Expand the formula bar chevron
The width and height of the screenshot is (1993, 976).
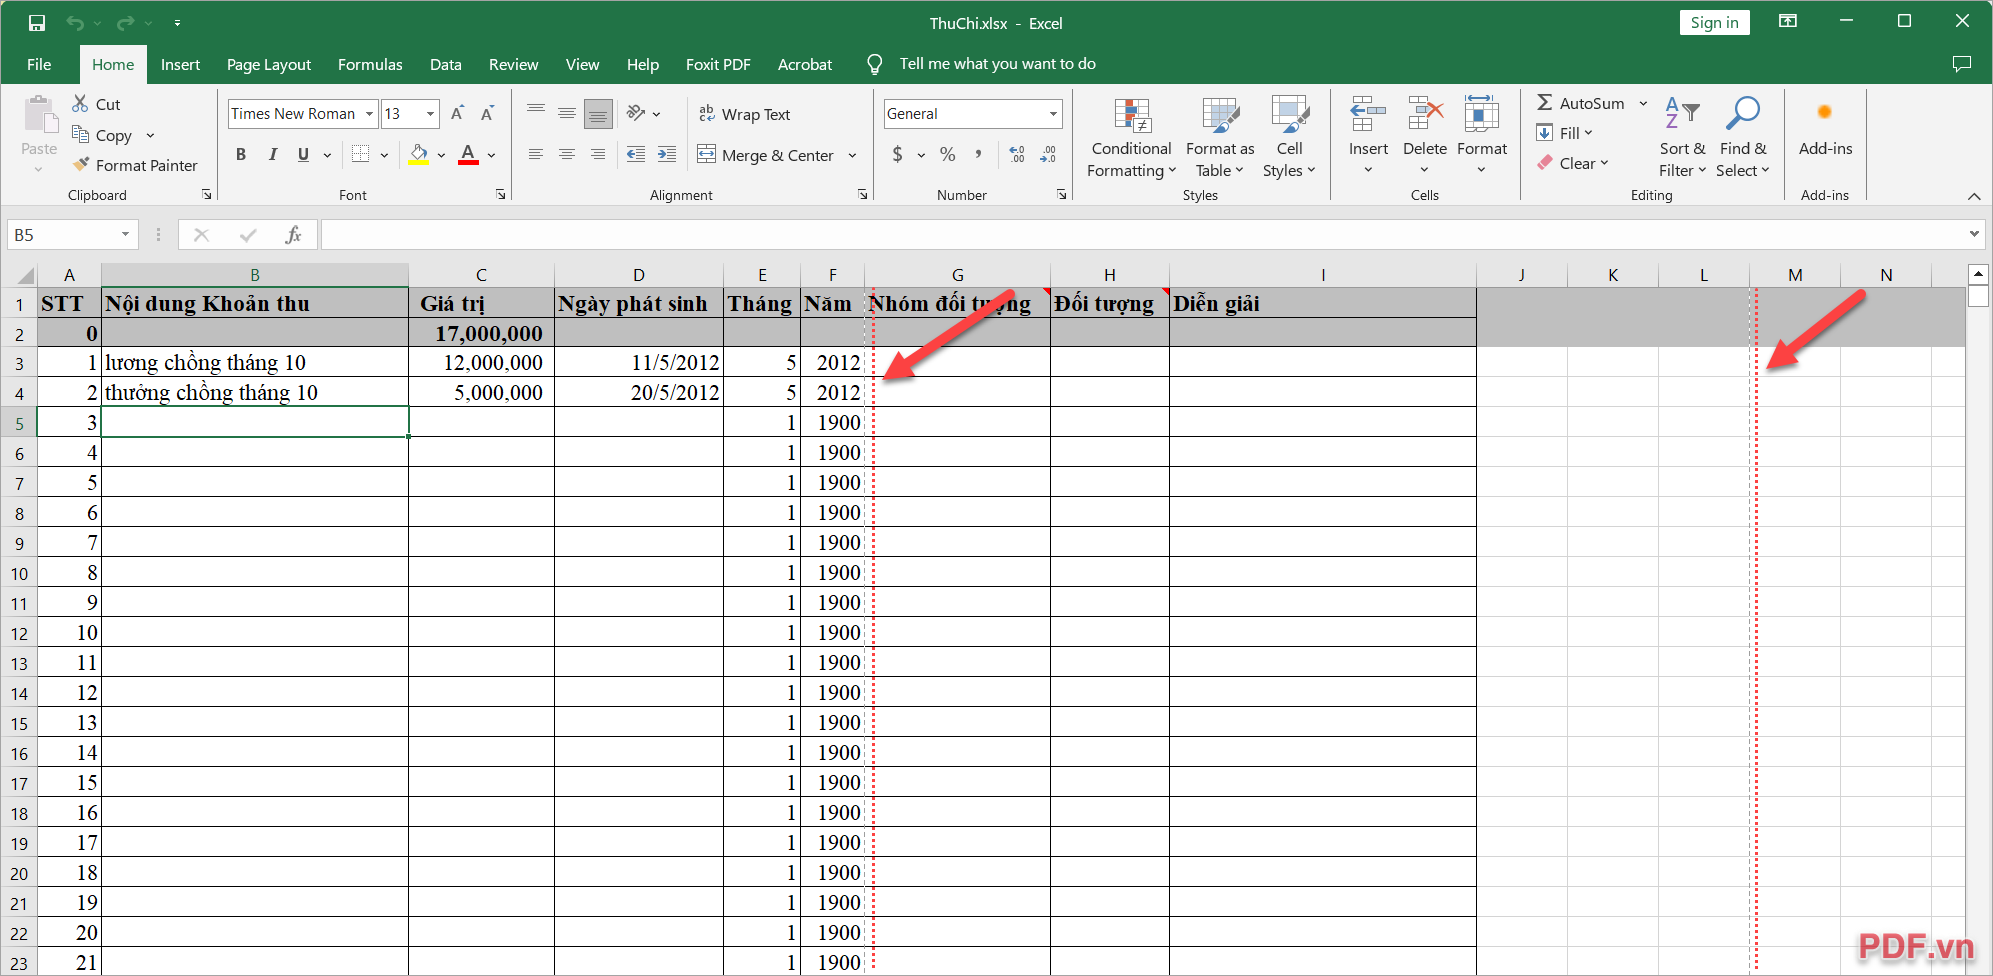(1974, 235)
